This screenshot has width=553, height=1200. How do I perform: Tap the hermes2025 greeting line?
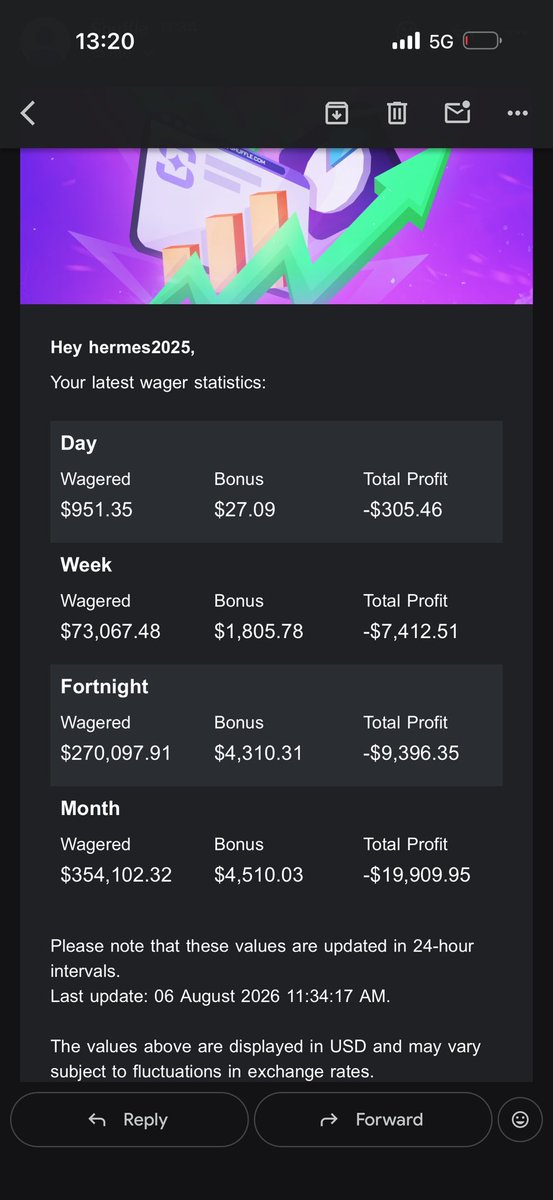tap(123, 348)
